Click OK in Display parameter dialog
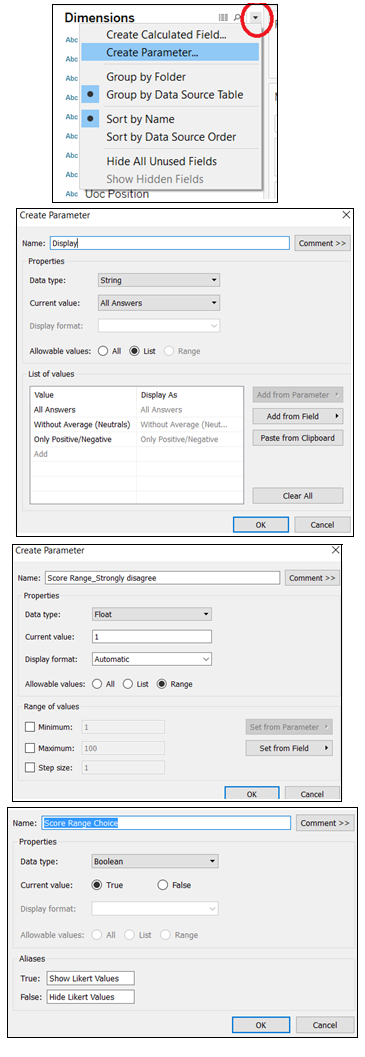The height and width of the screenshot is (1057, 365). 260,524
